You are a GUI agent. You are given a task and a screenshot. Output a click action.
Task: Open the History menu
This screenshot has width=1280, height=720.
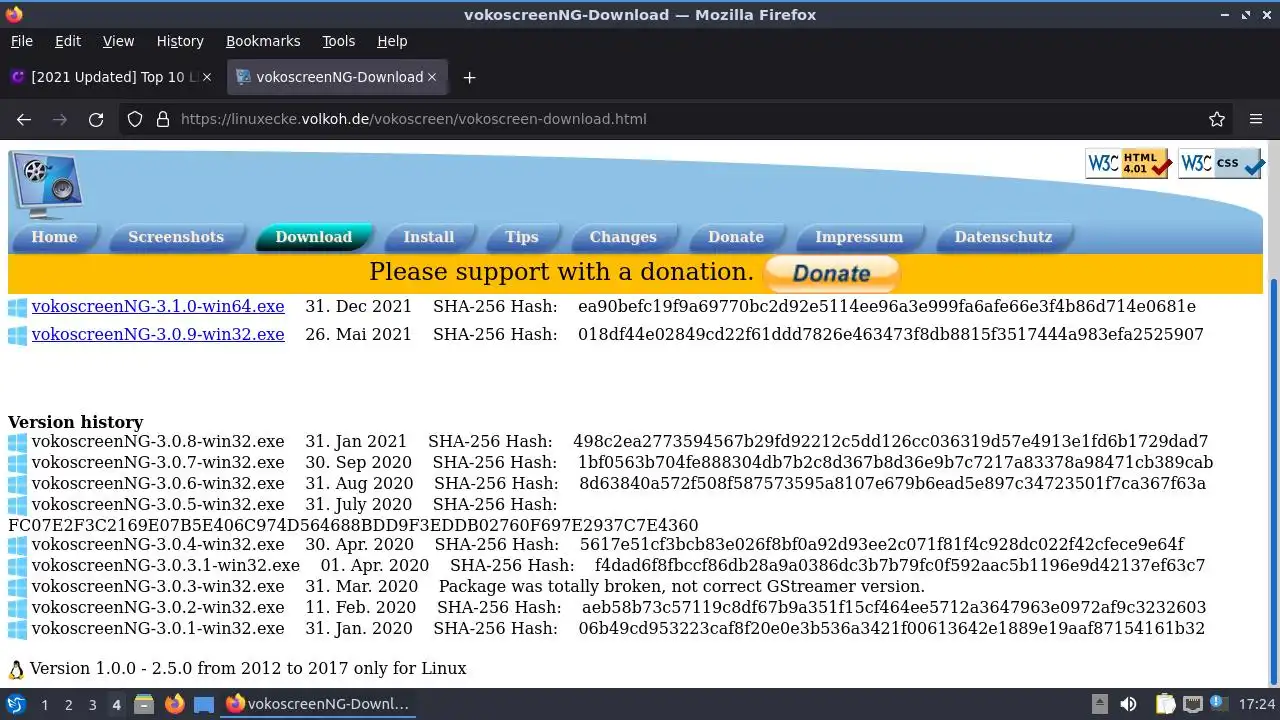coord(180,41)
